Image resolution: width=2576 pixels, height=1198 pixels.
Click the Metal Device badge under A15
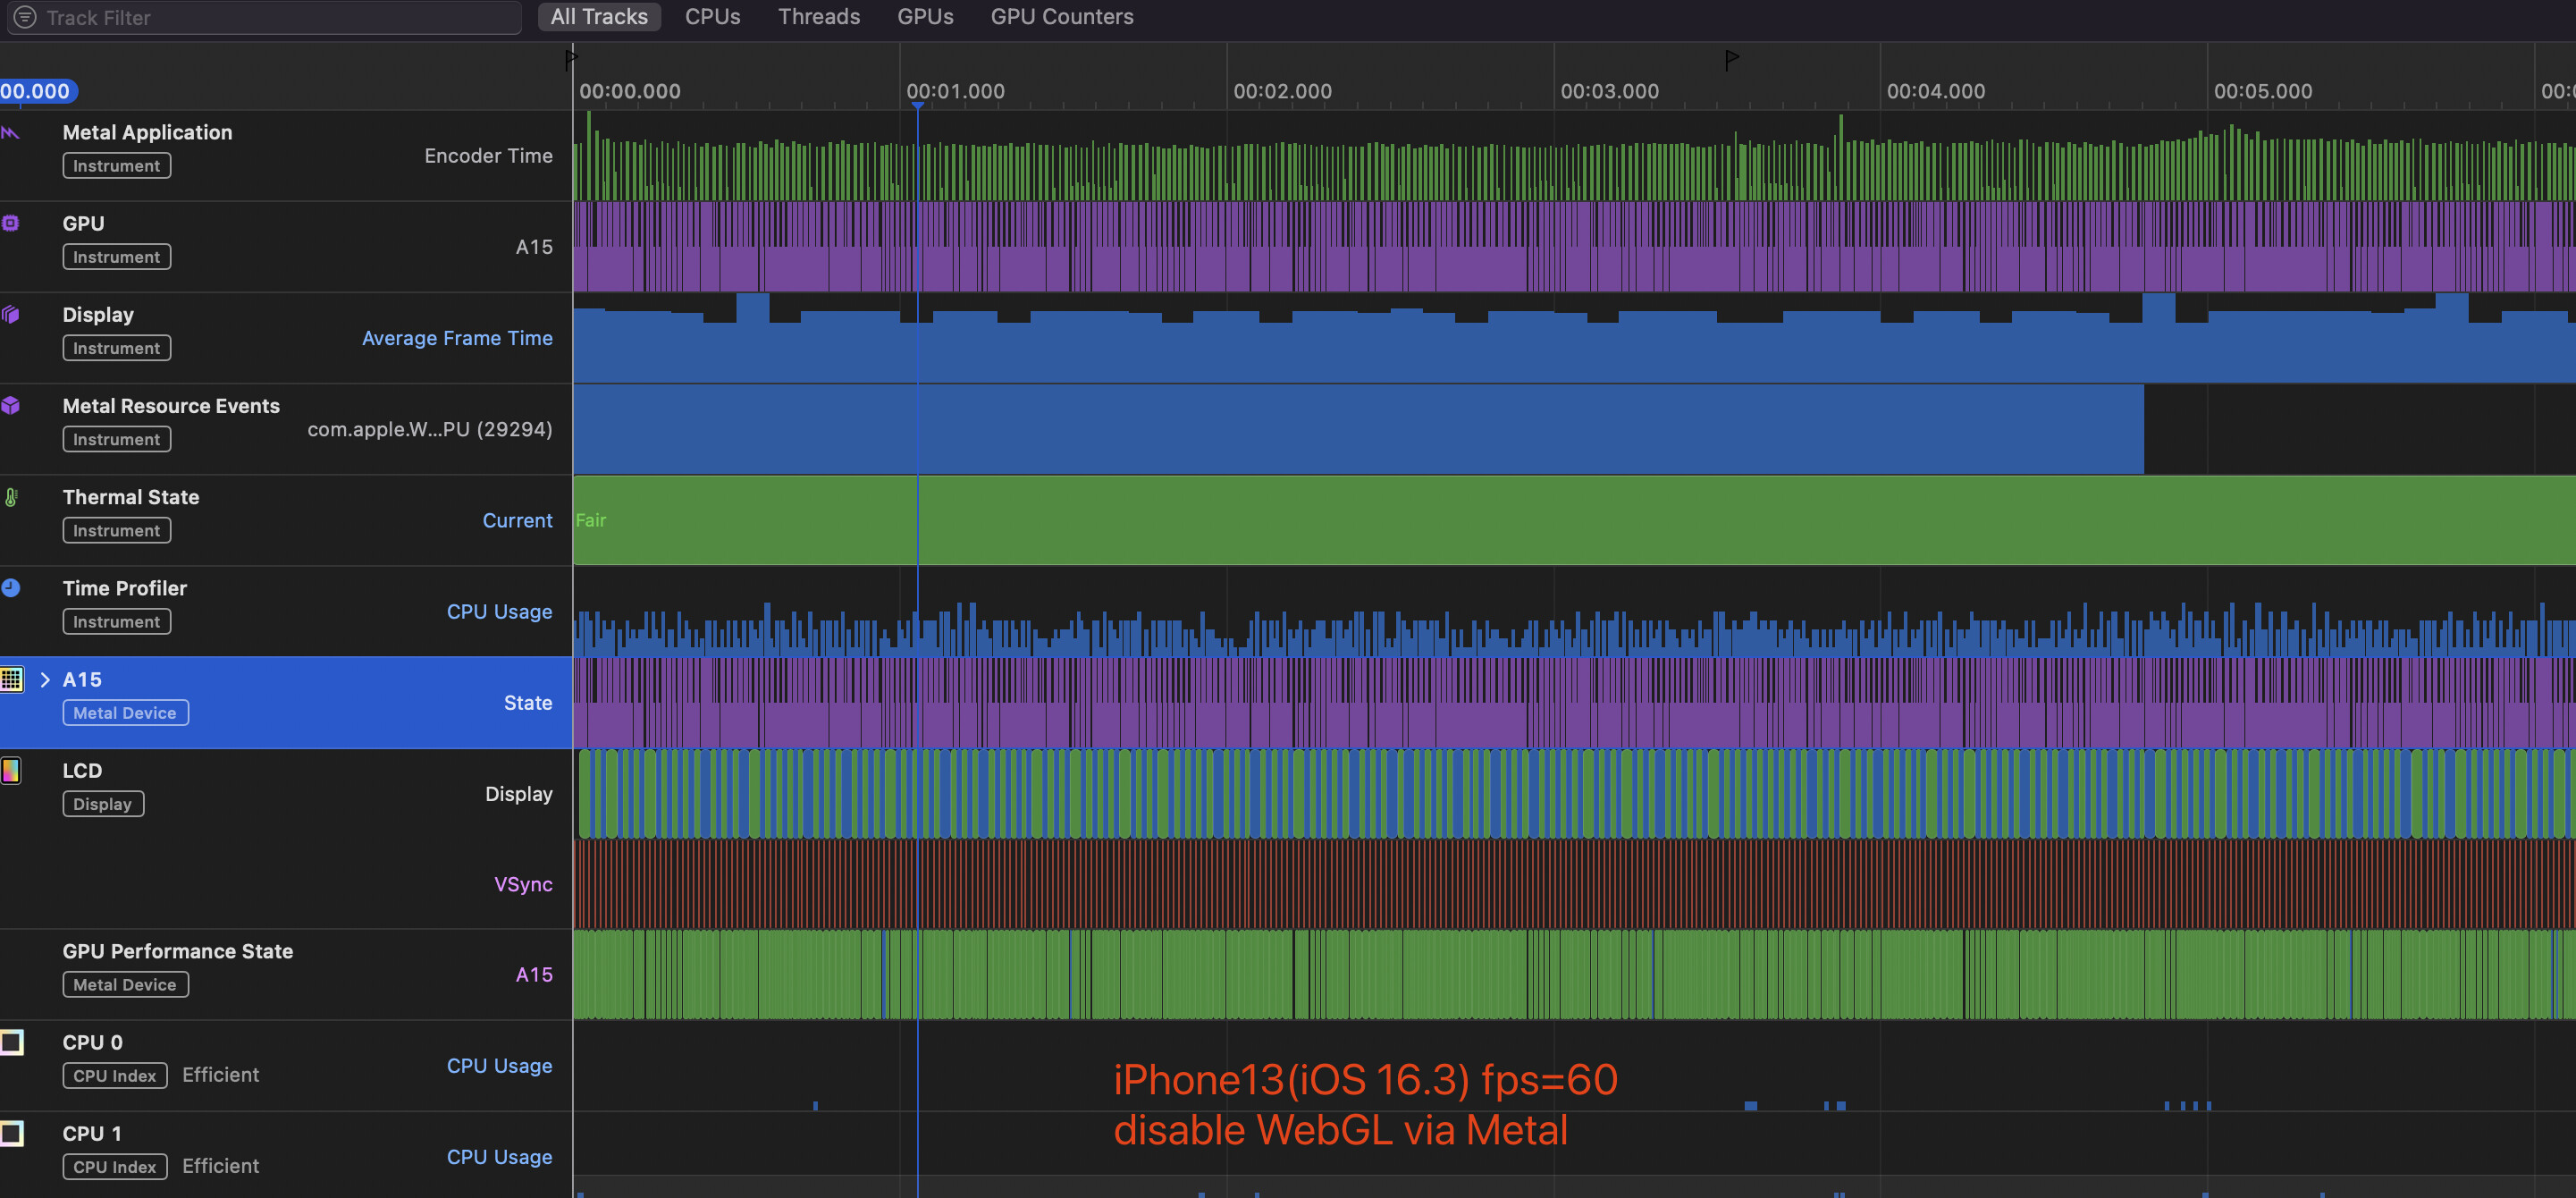(x=125, y=713)
